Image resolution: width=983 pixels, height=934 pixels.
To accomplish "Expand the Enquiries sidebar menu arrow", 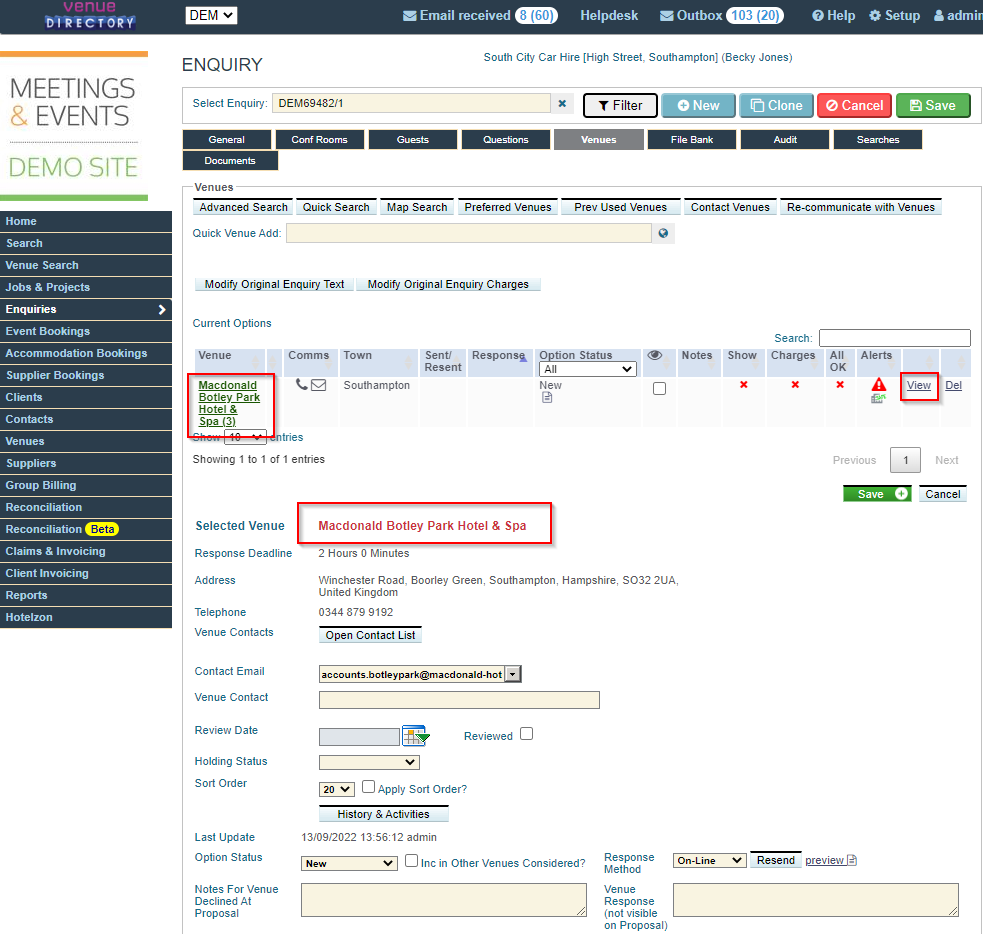I will (x=162, y=310).
